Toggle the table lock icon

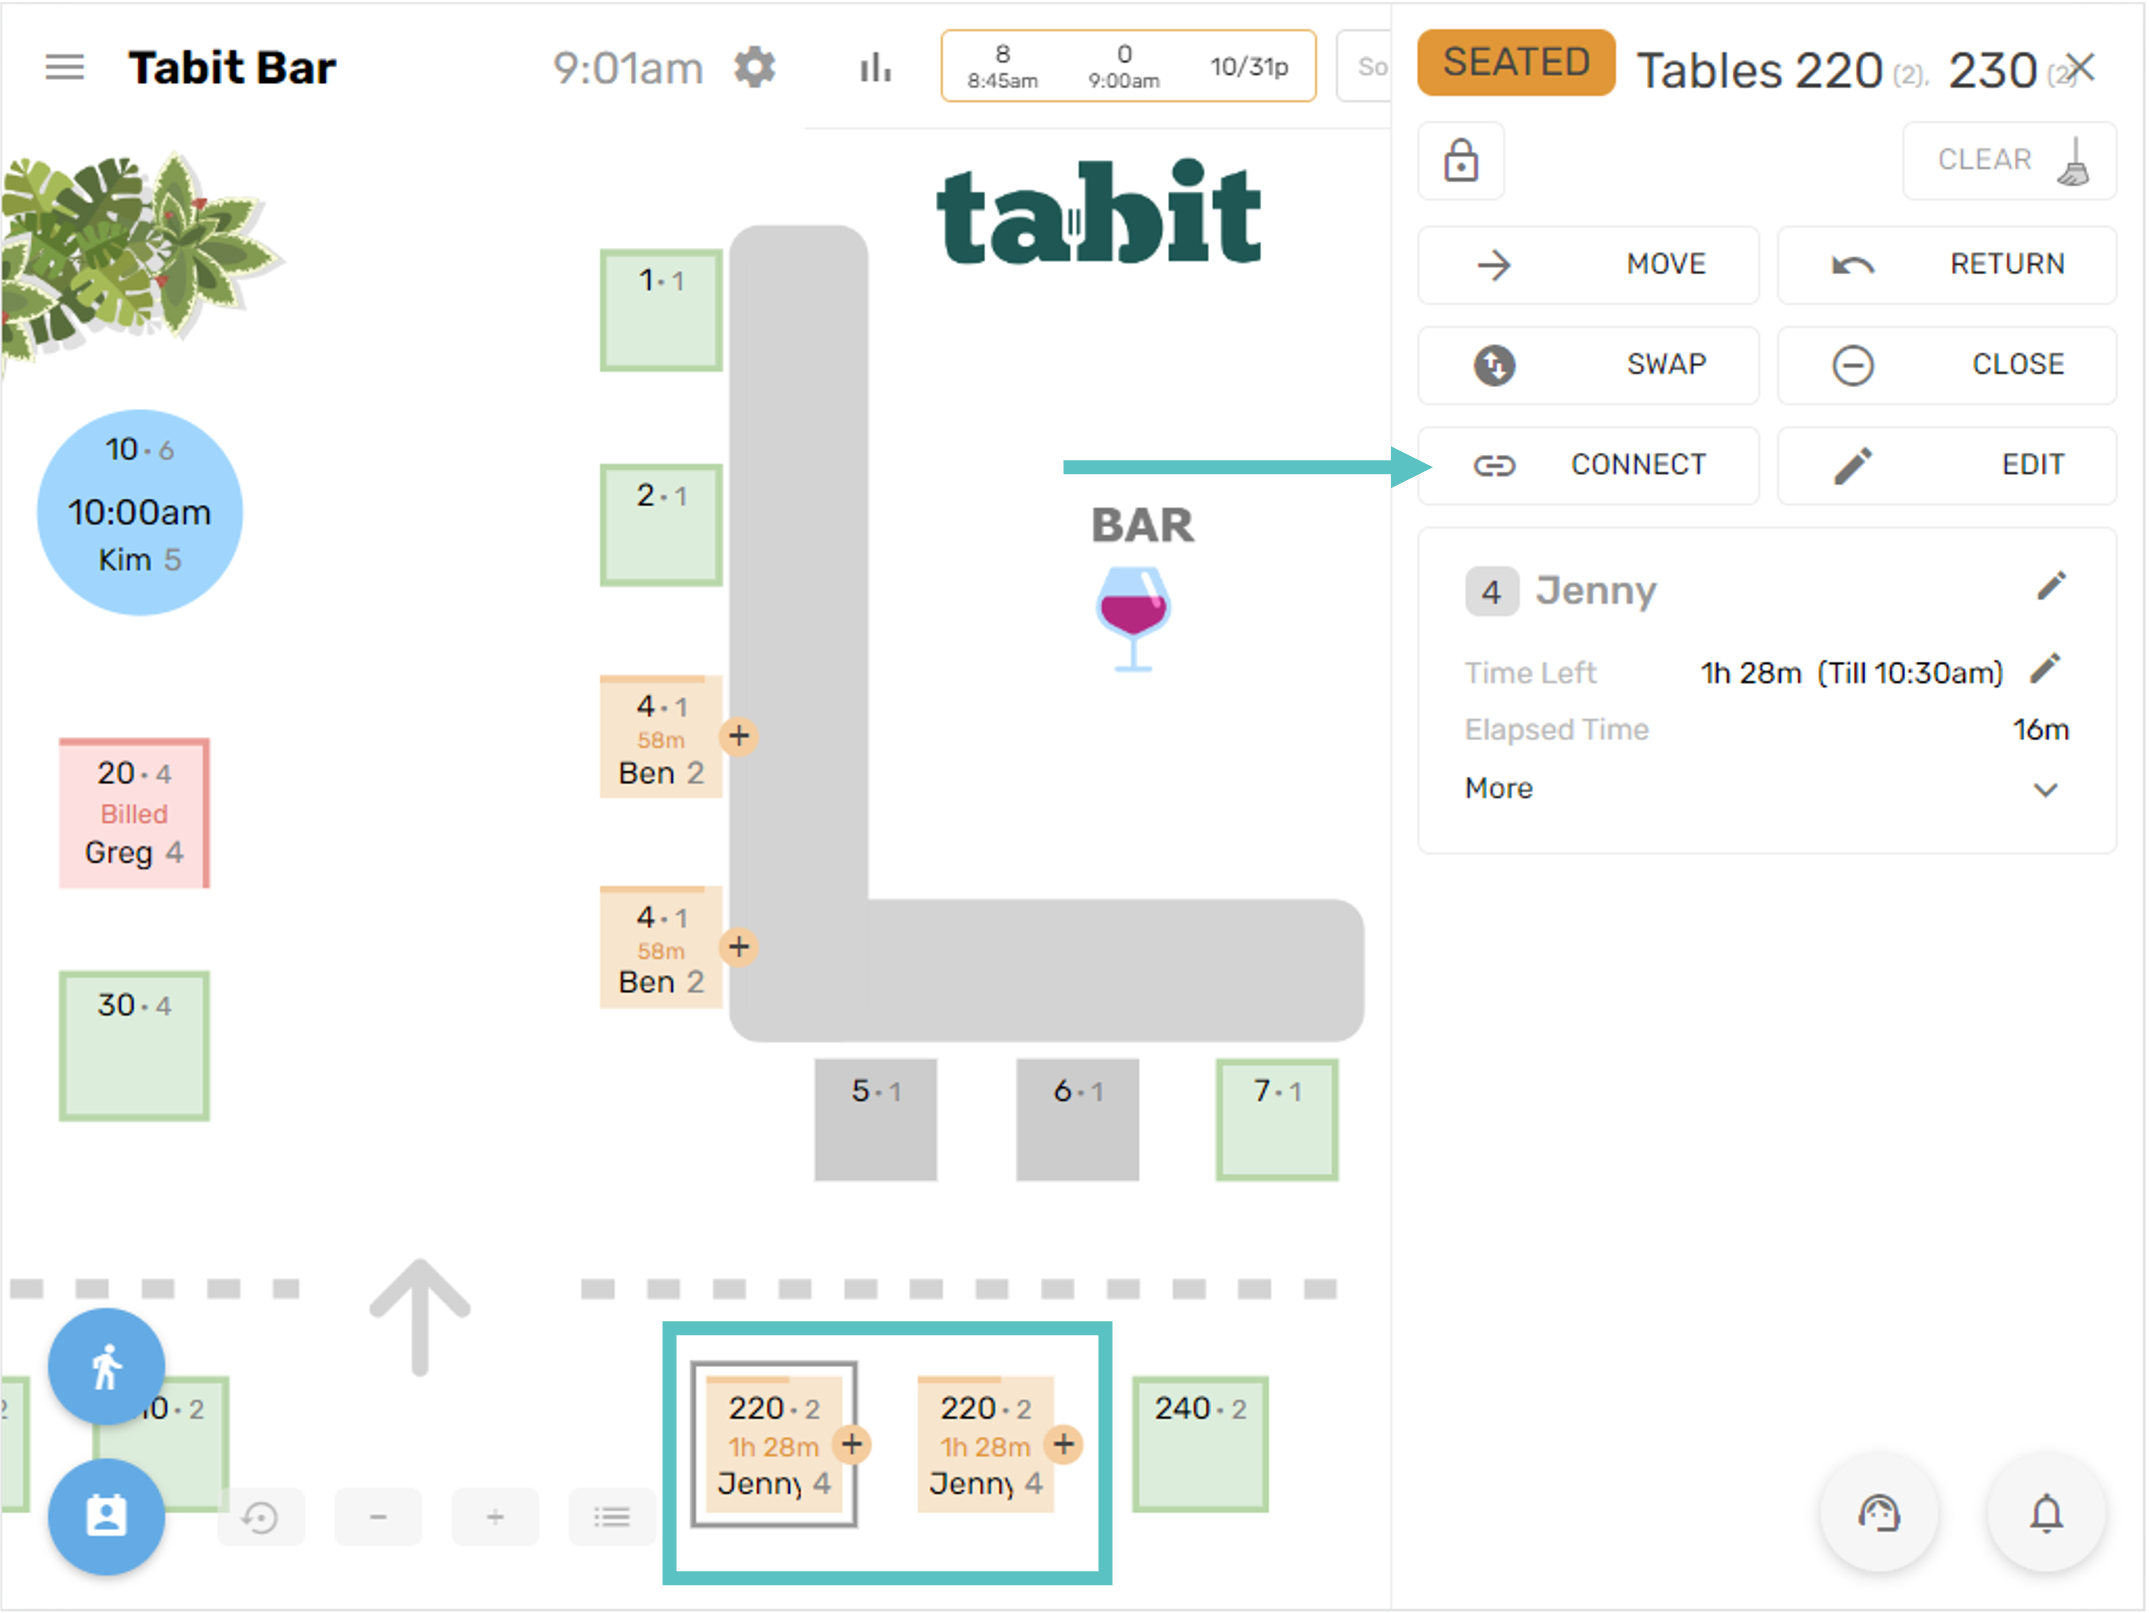(x=1461, y=161)
